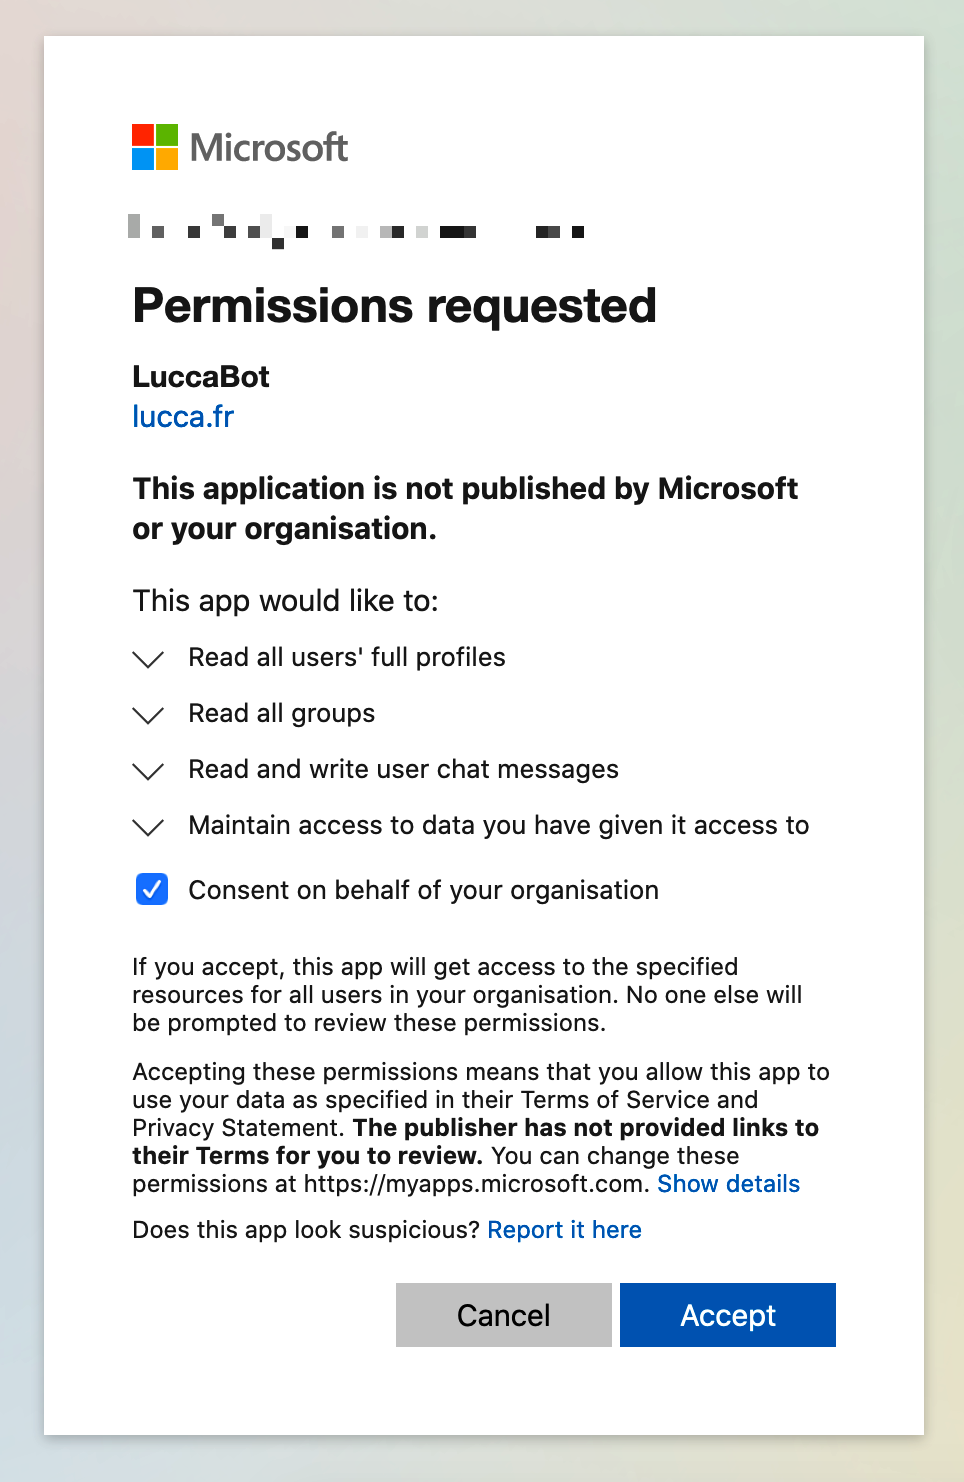Select the 'Read all users' full profiles' permission text
This screenshot has width=964, height=1482.
coord(347,657)
